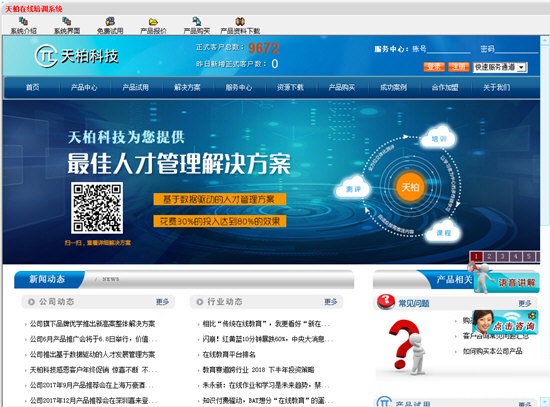Open the 系统介绍 toolbar icon
Viewport: 550px width, 407px height.
click(x=24, y=21)
